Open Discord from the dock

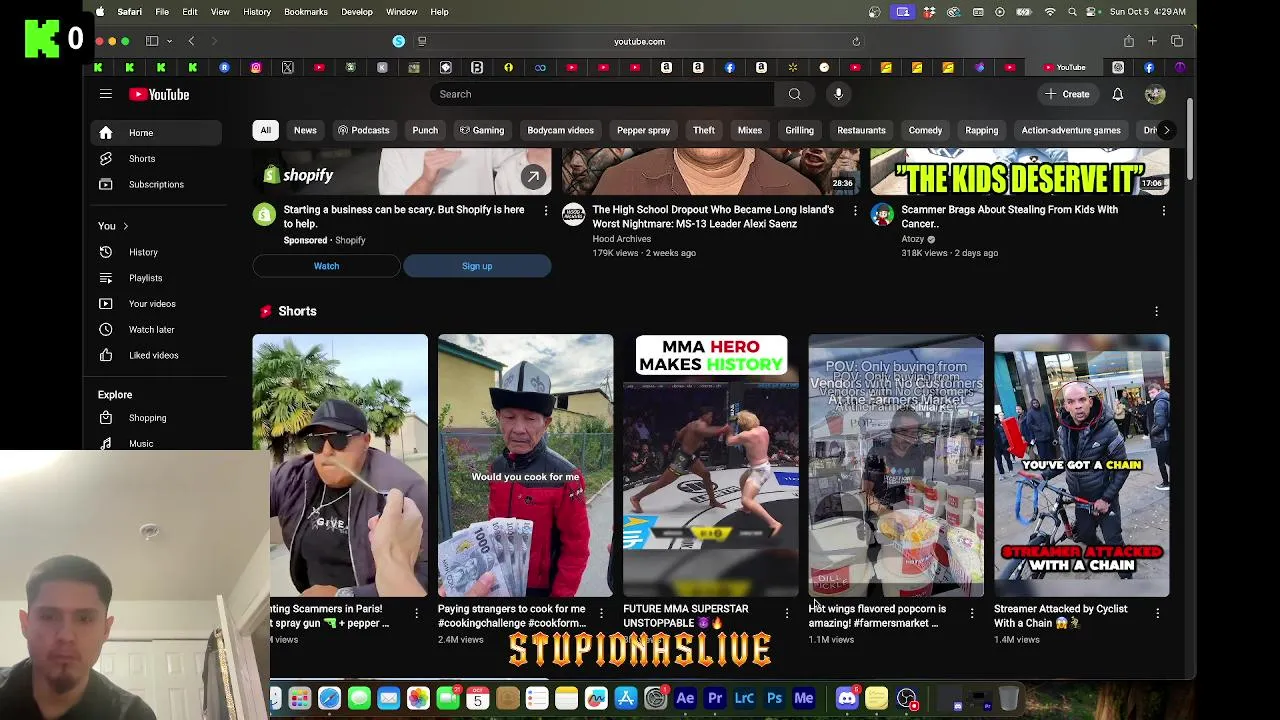[846, 698]
